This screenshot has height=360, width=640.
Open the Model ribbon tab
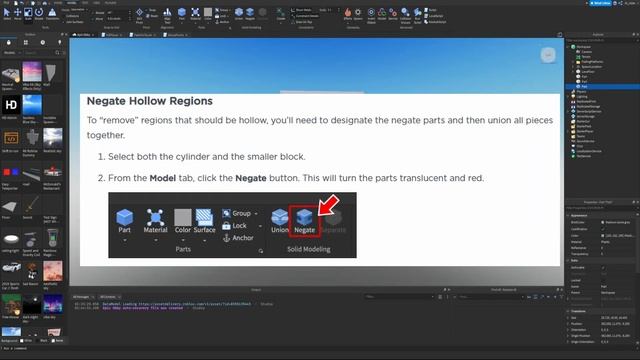71,3
